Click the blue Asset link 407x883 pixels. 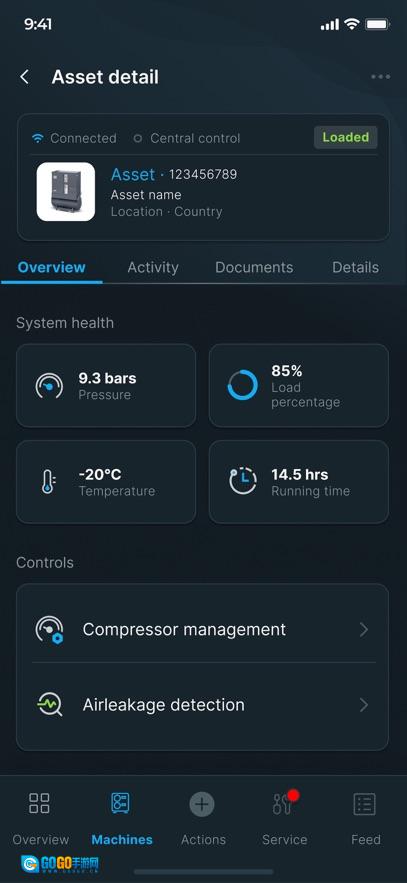(x=133, y=175)
